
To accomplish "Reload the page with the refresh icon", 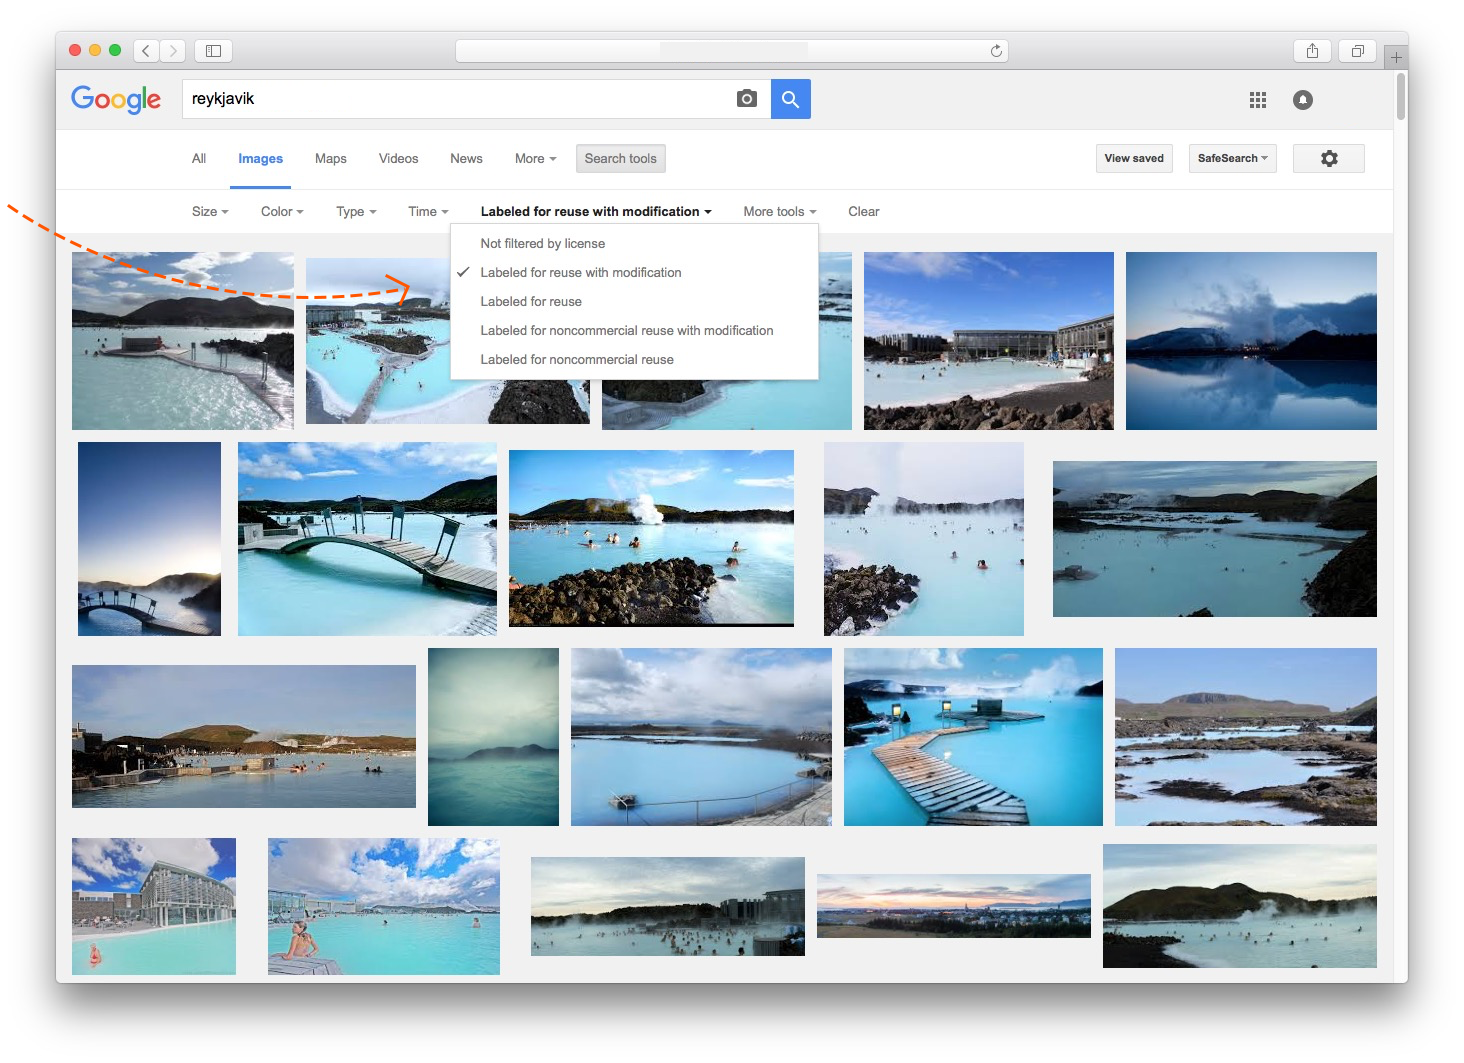I will [x=996, y=51].
